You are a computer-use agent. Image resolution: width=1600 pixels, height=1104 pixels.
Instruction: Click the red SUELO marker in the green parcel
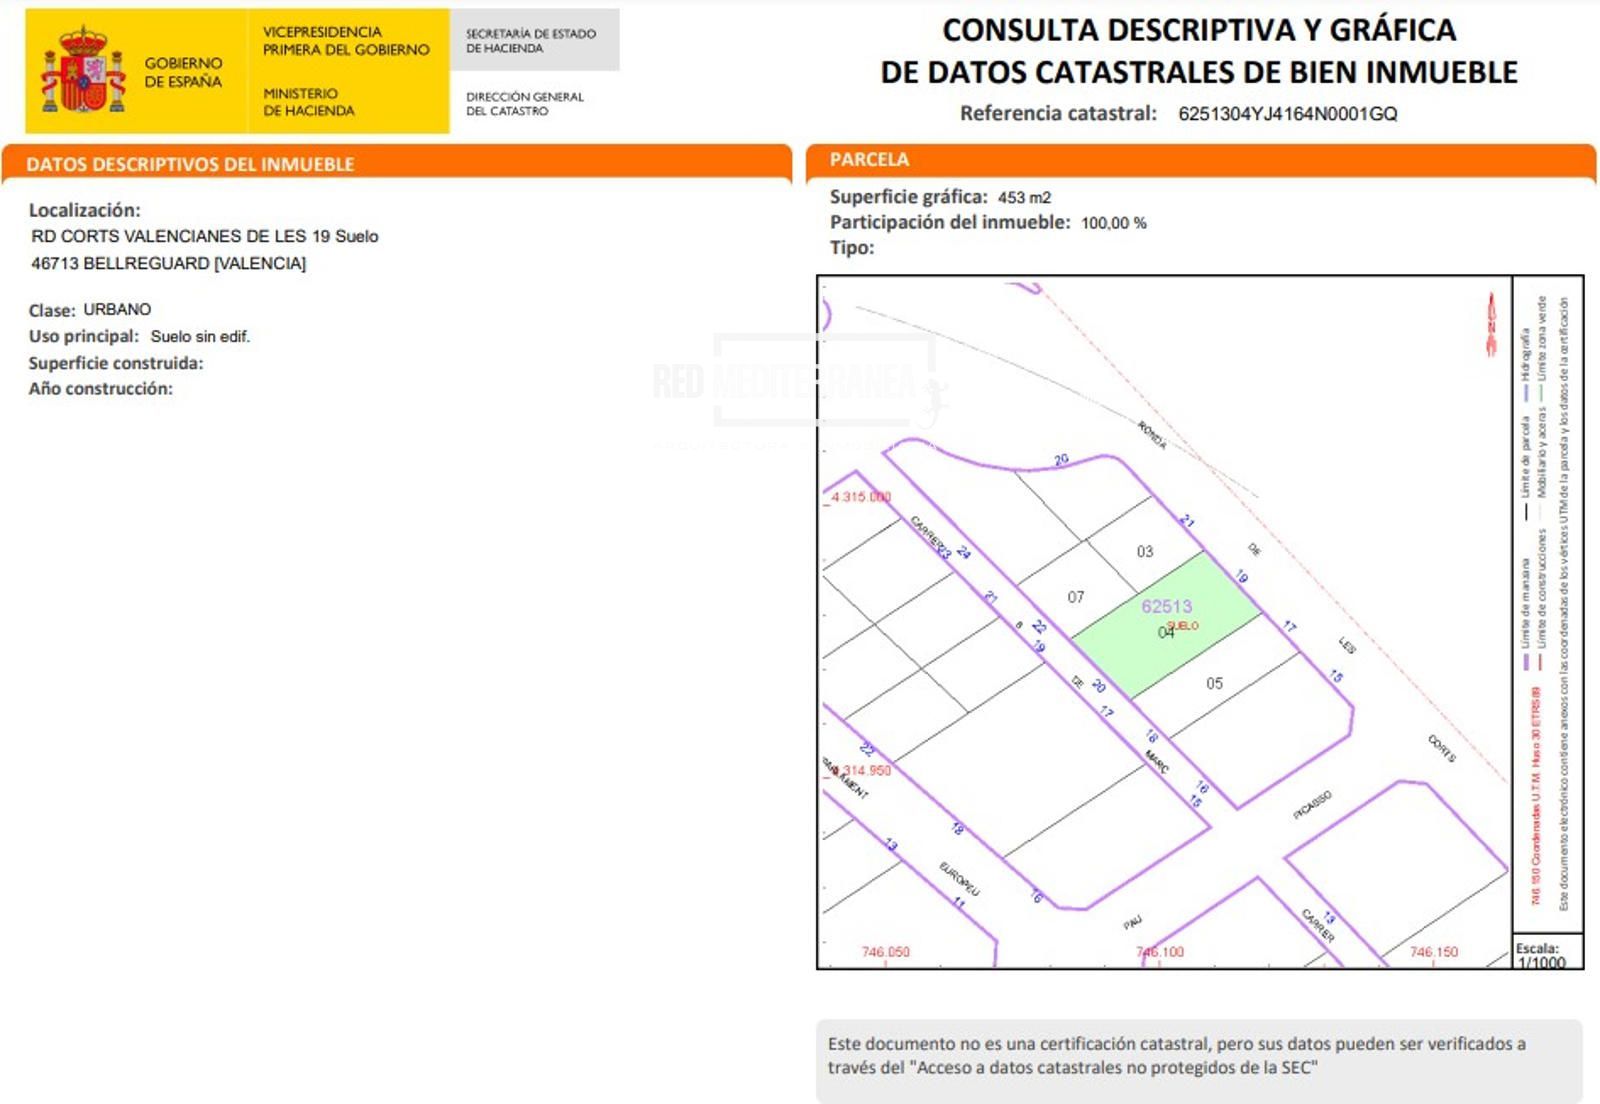1182,626
